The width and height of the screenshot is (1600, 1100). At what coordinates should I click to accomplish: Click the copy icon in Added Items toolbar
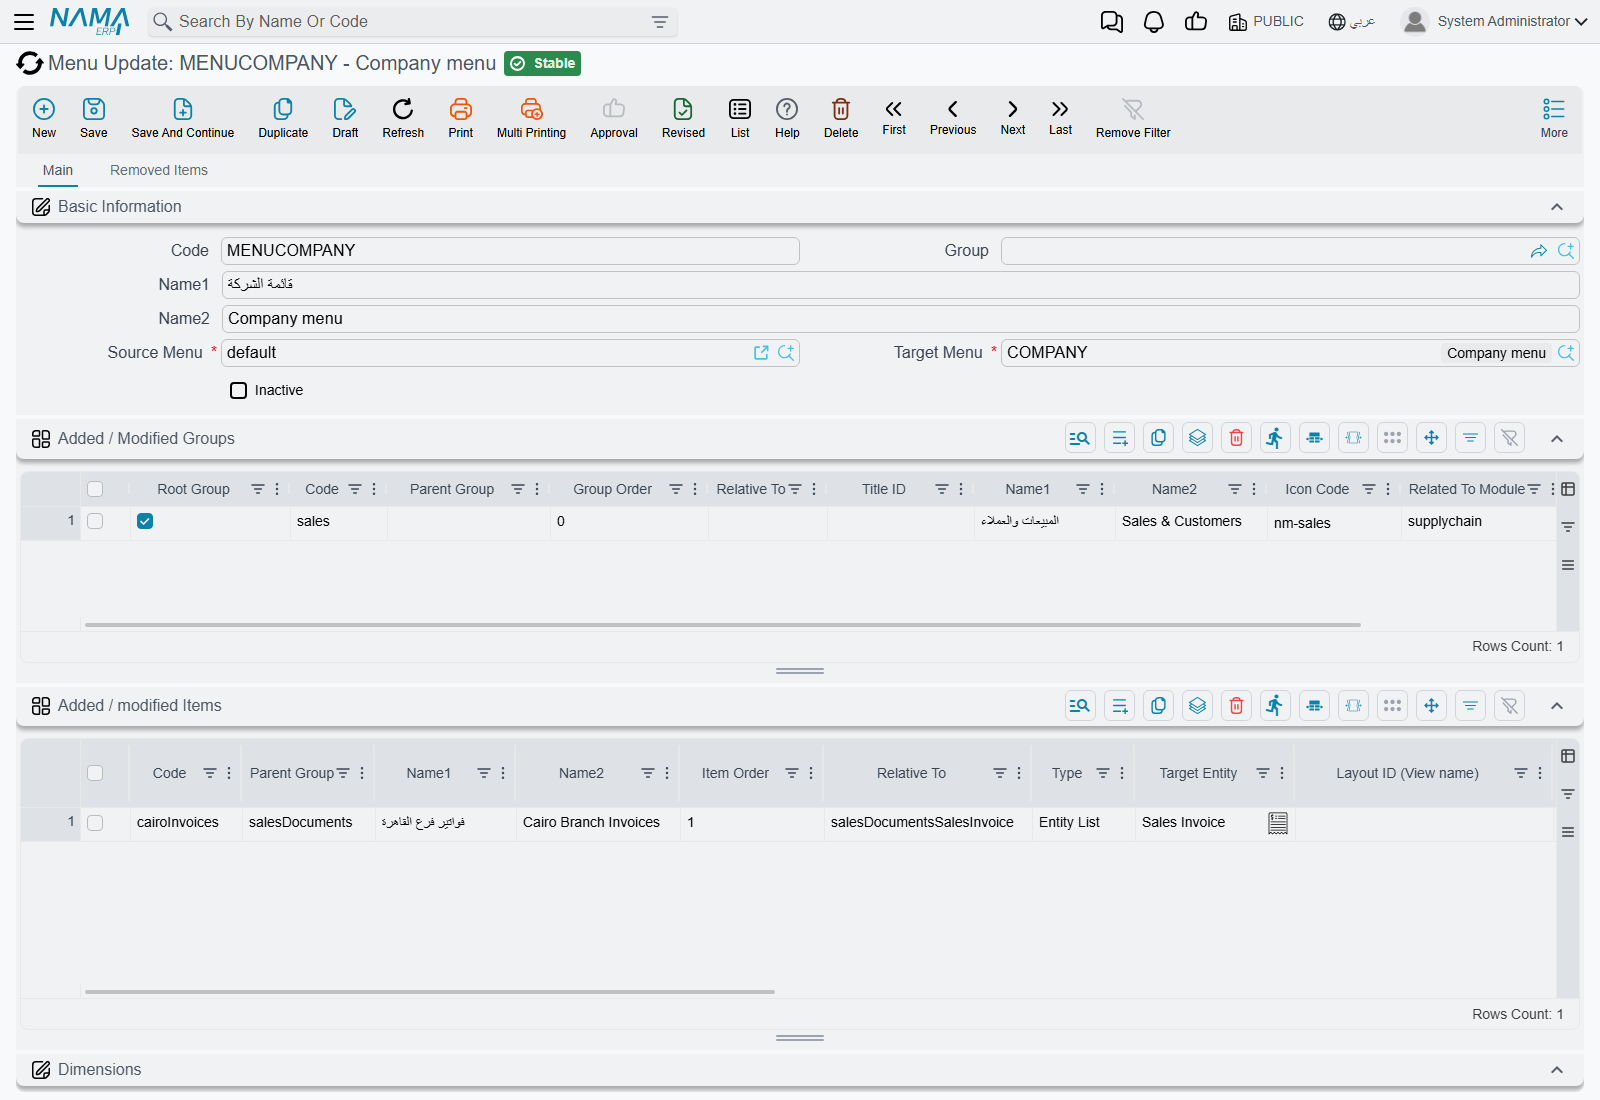1158,706
